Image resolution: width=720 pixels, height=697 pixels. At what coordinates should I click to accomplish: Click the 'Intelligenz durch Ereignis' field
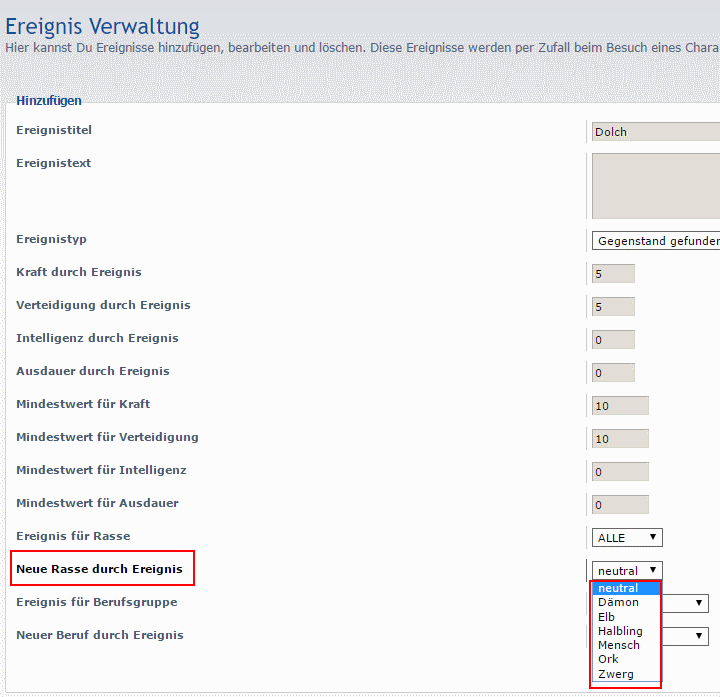coord(614,340)
